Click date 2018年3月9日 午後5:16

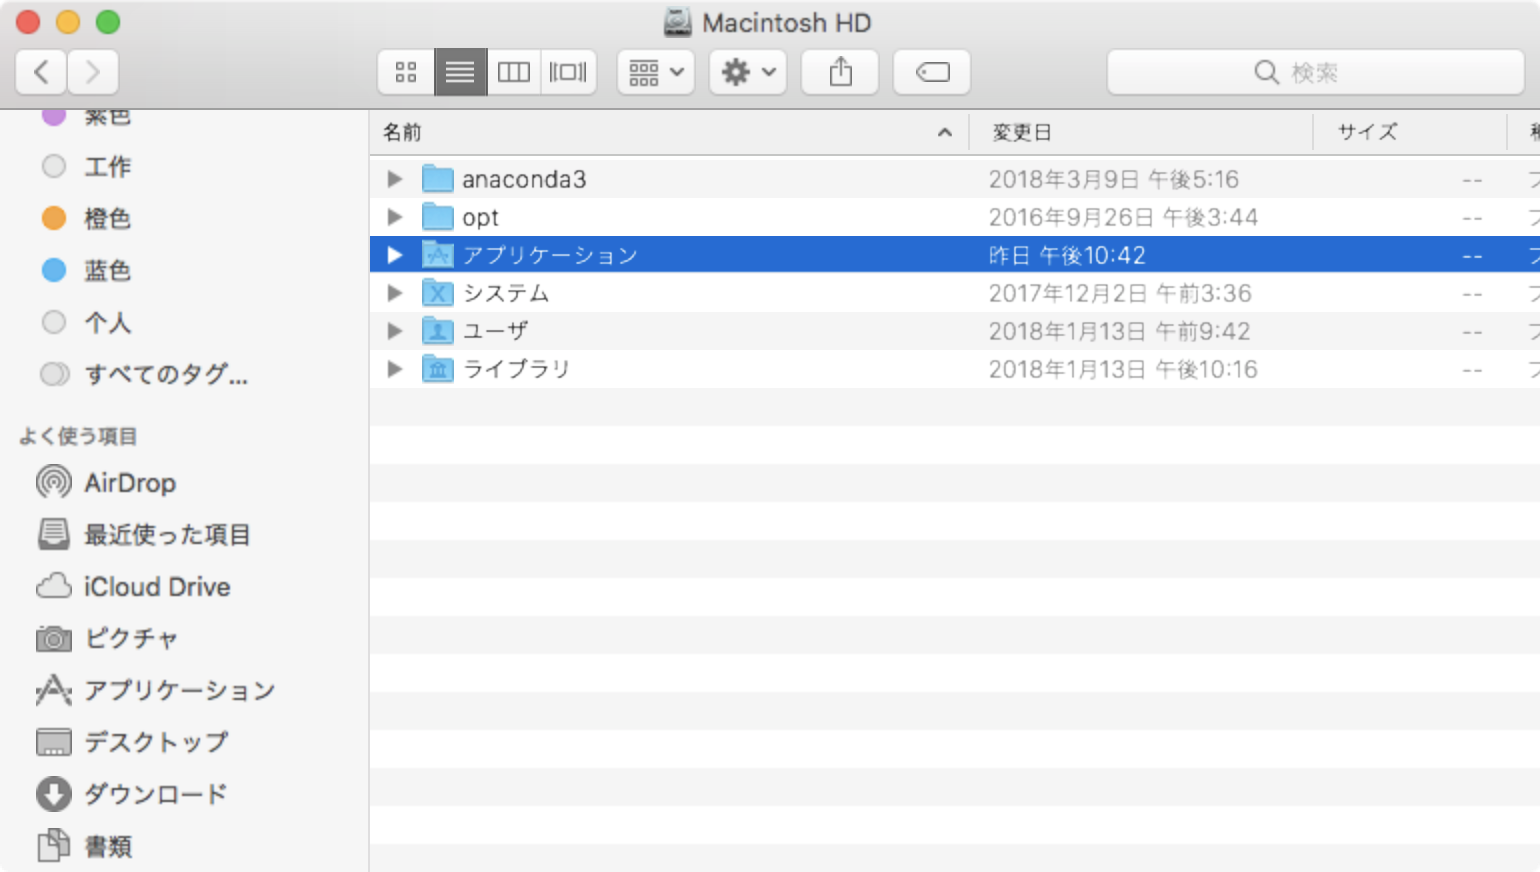coord(1114,179)
